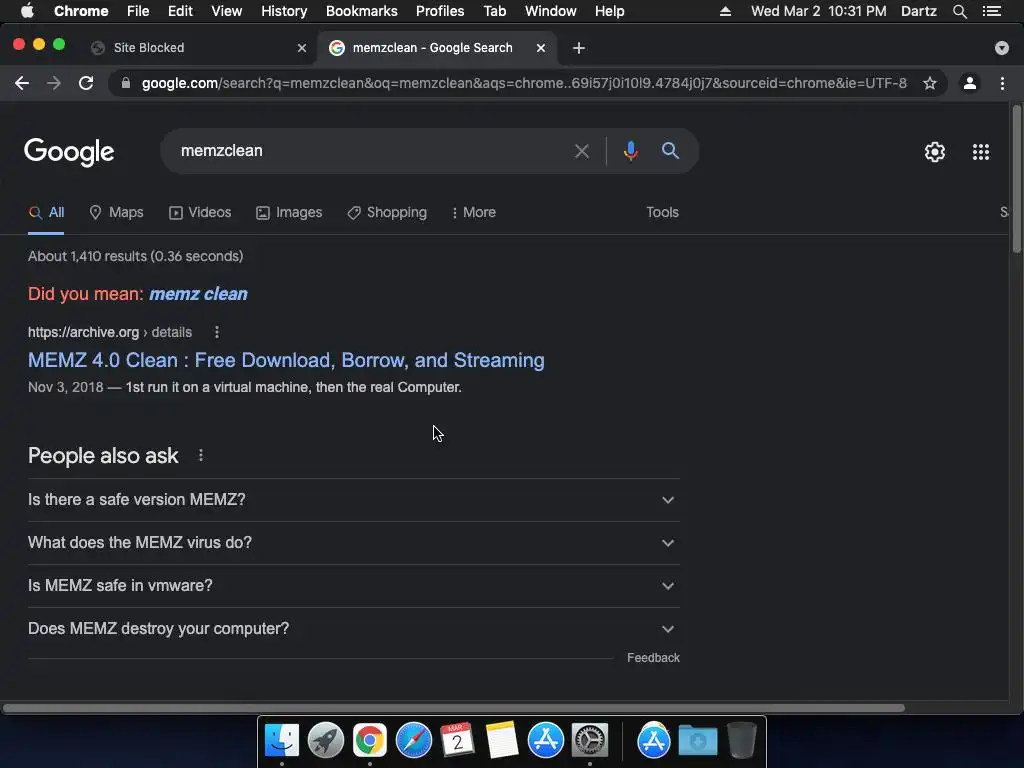Open the Window menu
This screenshot has height=768, width=1024.
point(551,11)
